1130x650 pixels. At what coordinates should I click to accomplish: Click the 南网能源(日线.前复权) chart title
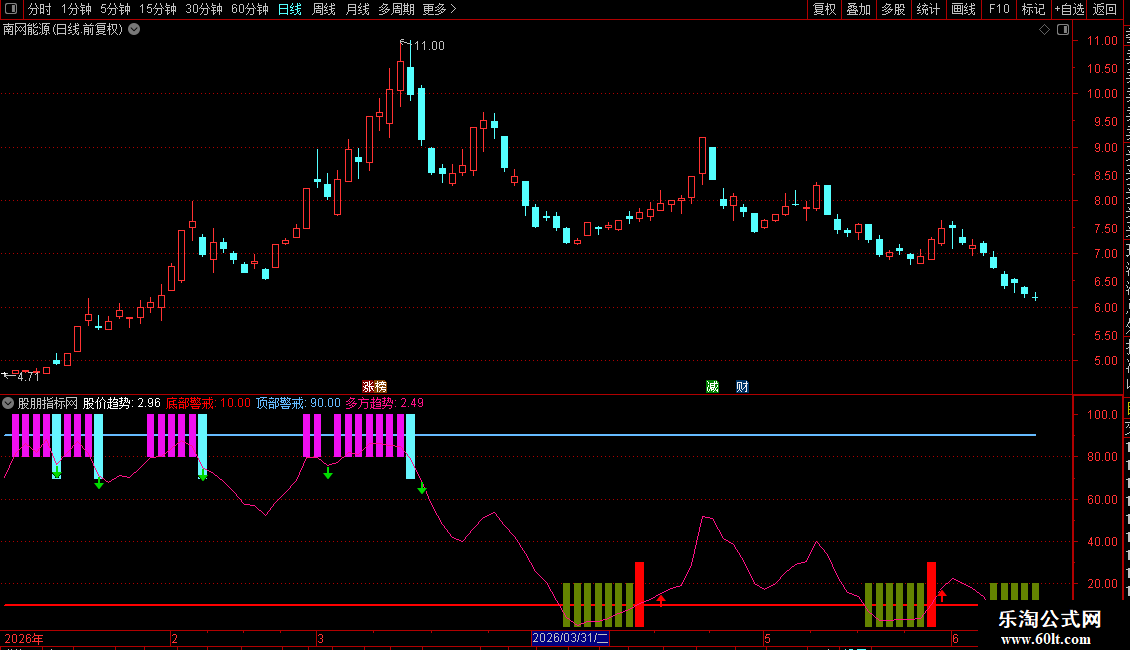click(63, 30)
